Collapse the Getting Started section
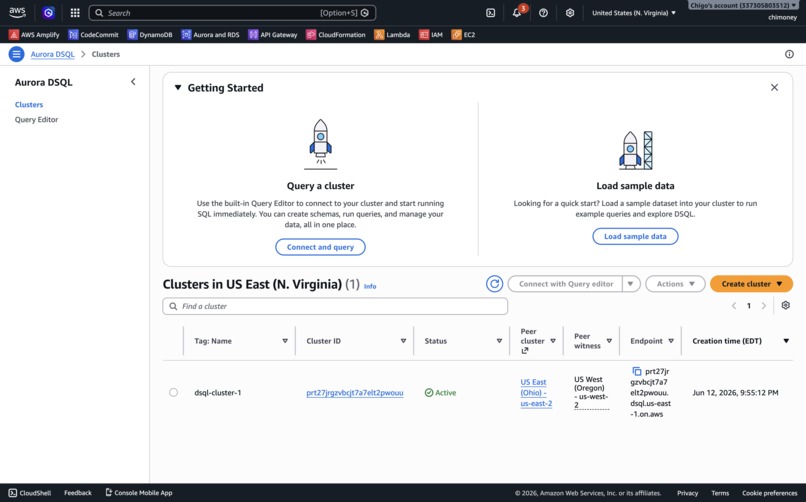806x502 pixels. click(178, 87)
